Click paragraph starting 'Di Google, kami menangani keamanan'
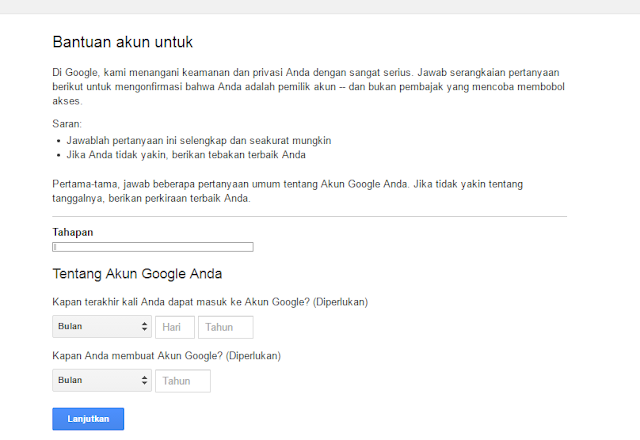 click(x=309, y=87)
